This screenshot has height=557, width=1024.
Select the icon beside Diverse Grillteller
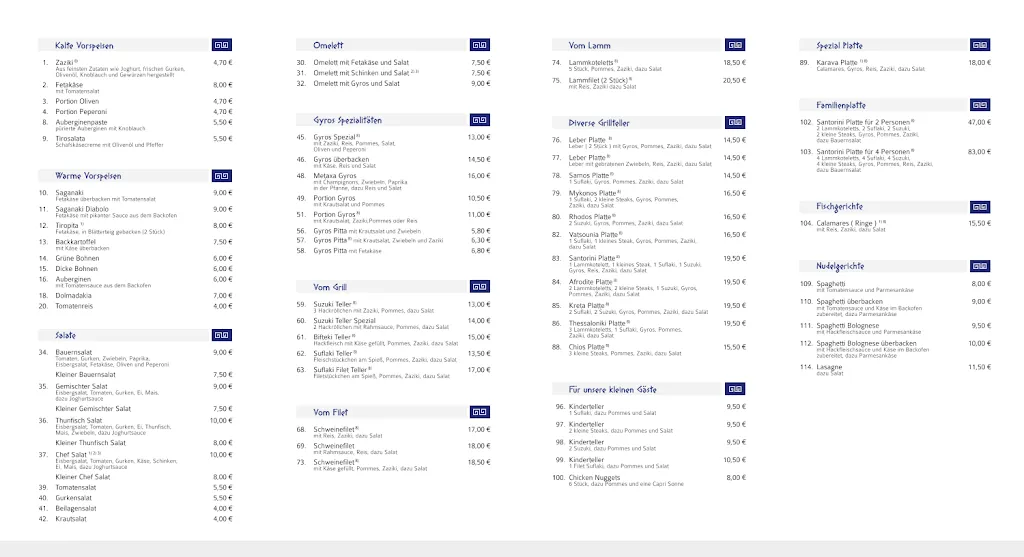click(x=735, y=123)
